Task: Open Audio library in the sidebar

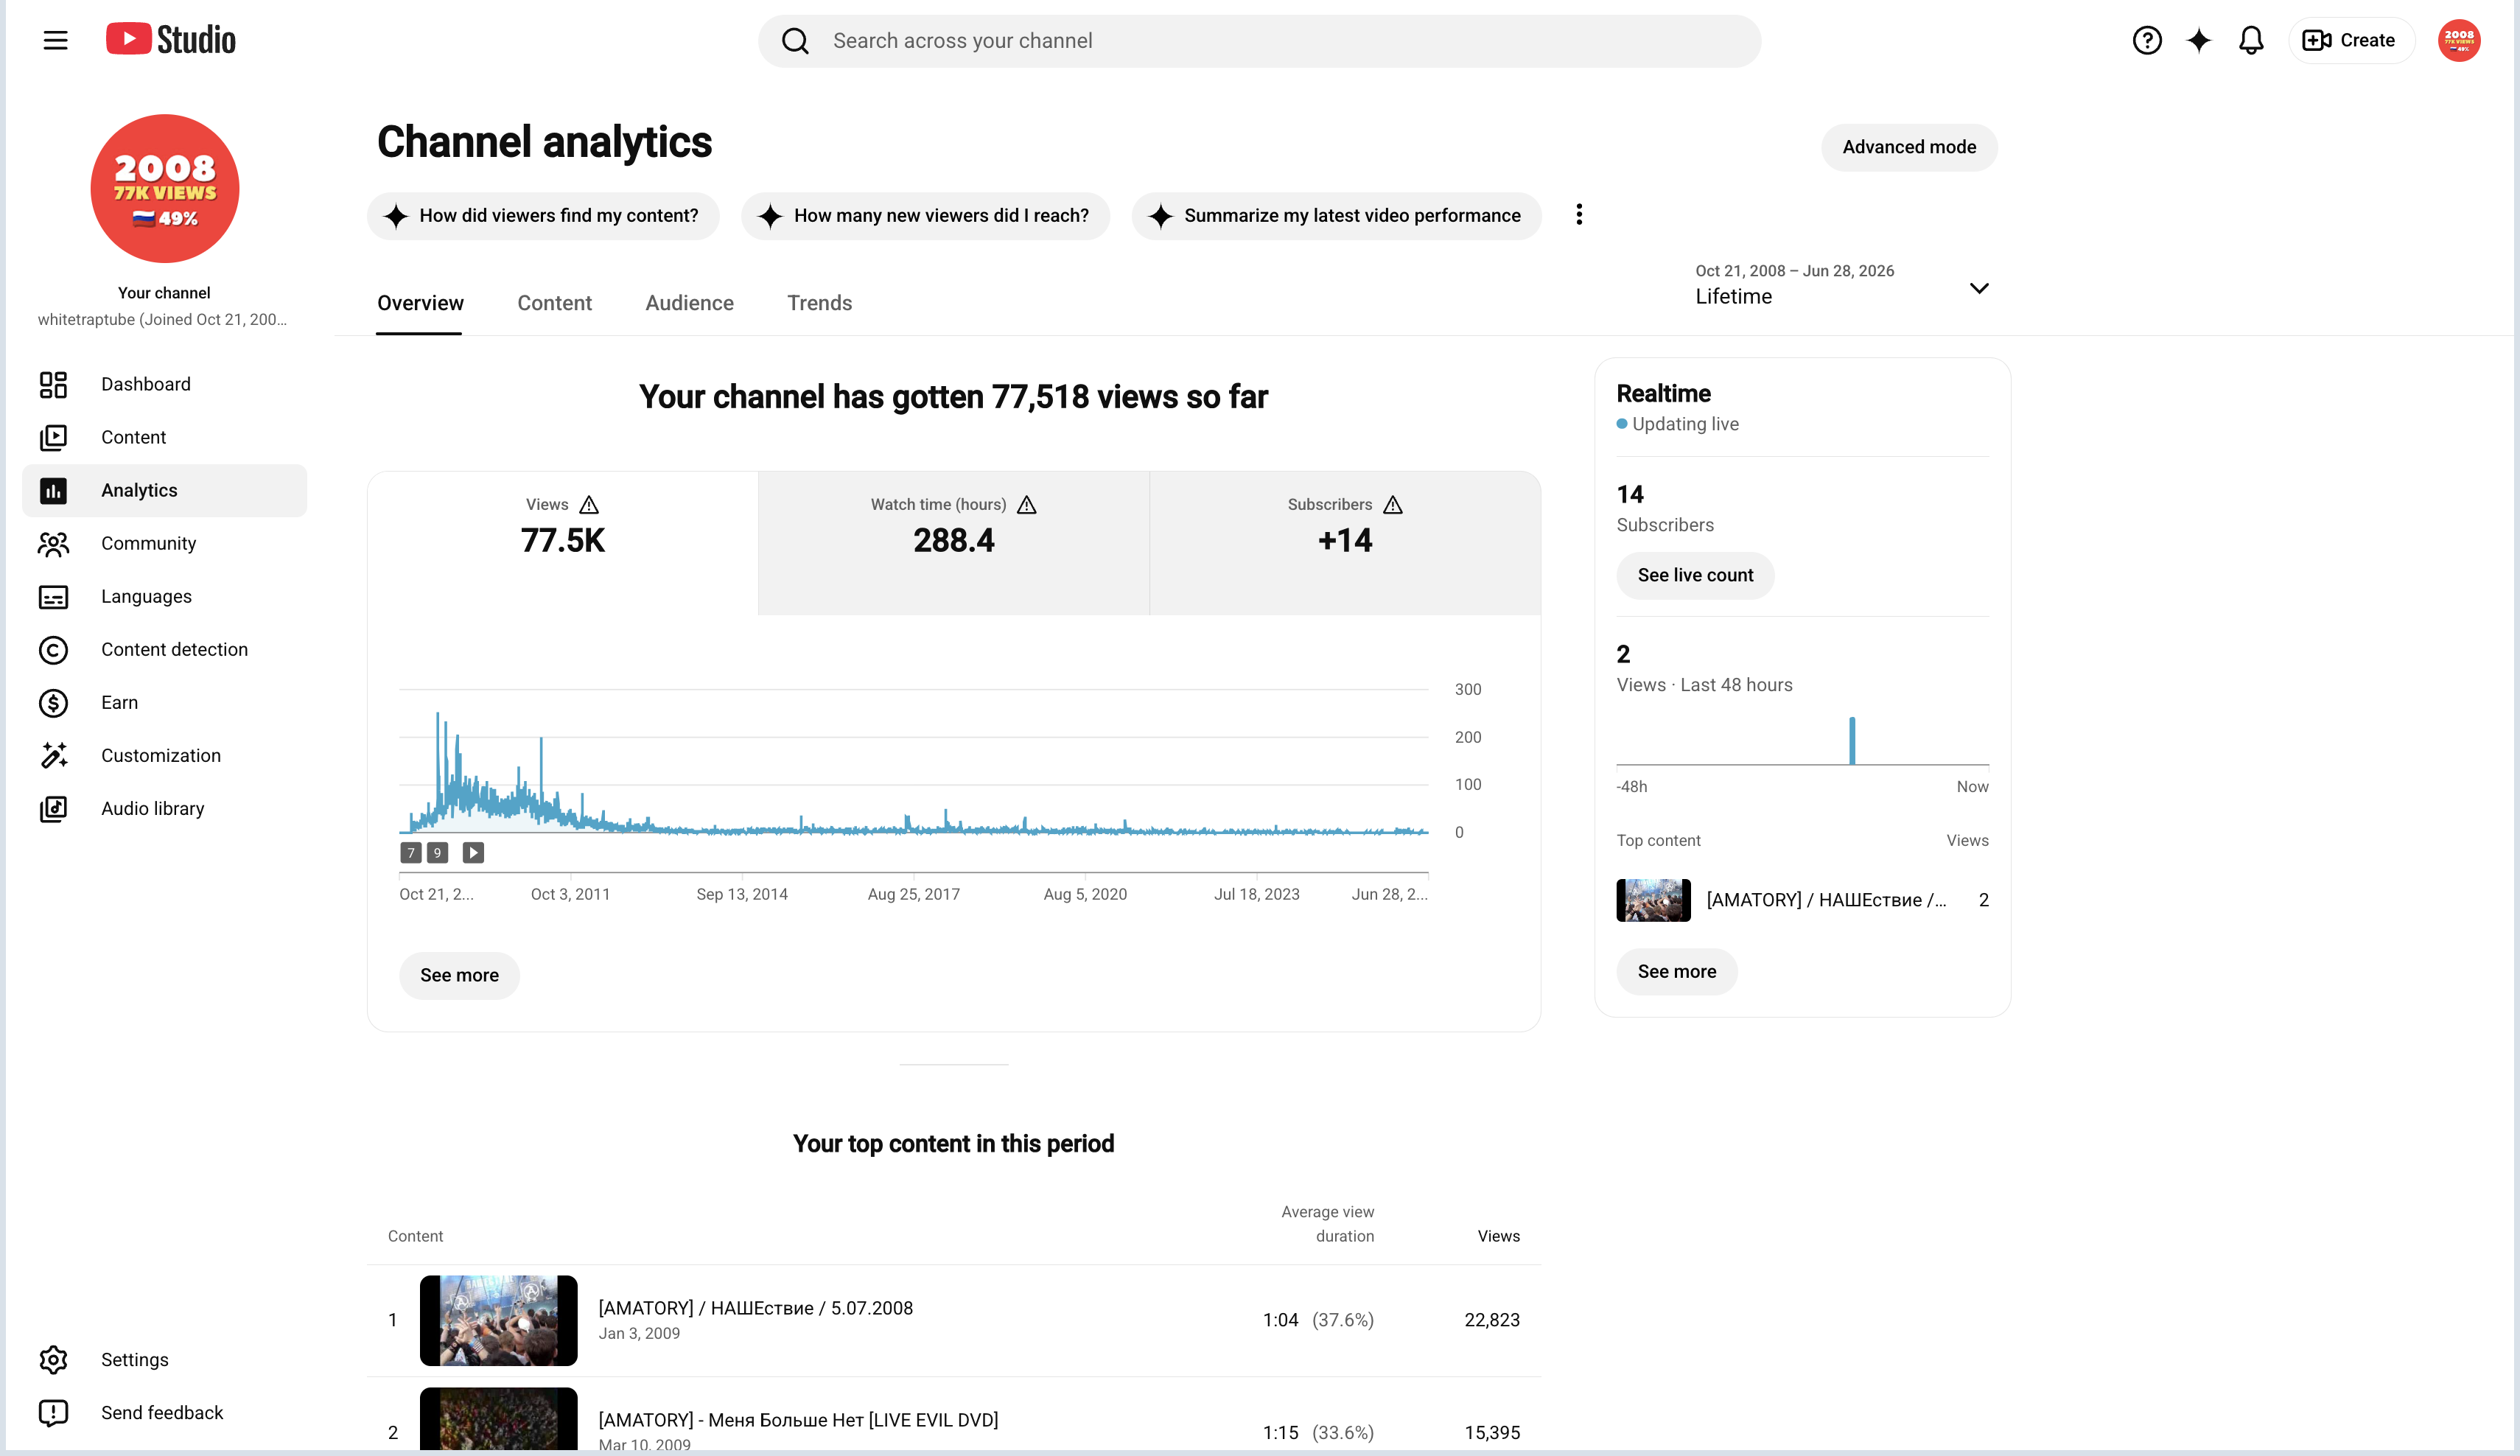Action: [x=164, y=808]
